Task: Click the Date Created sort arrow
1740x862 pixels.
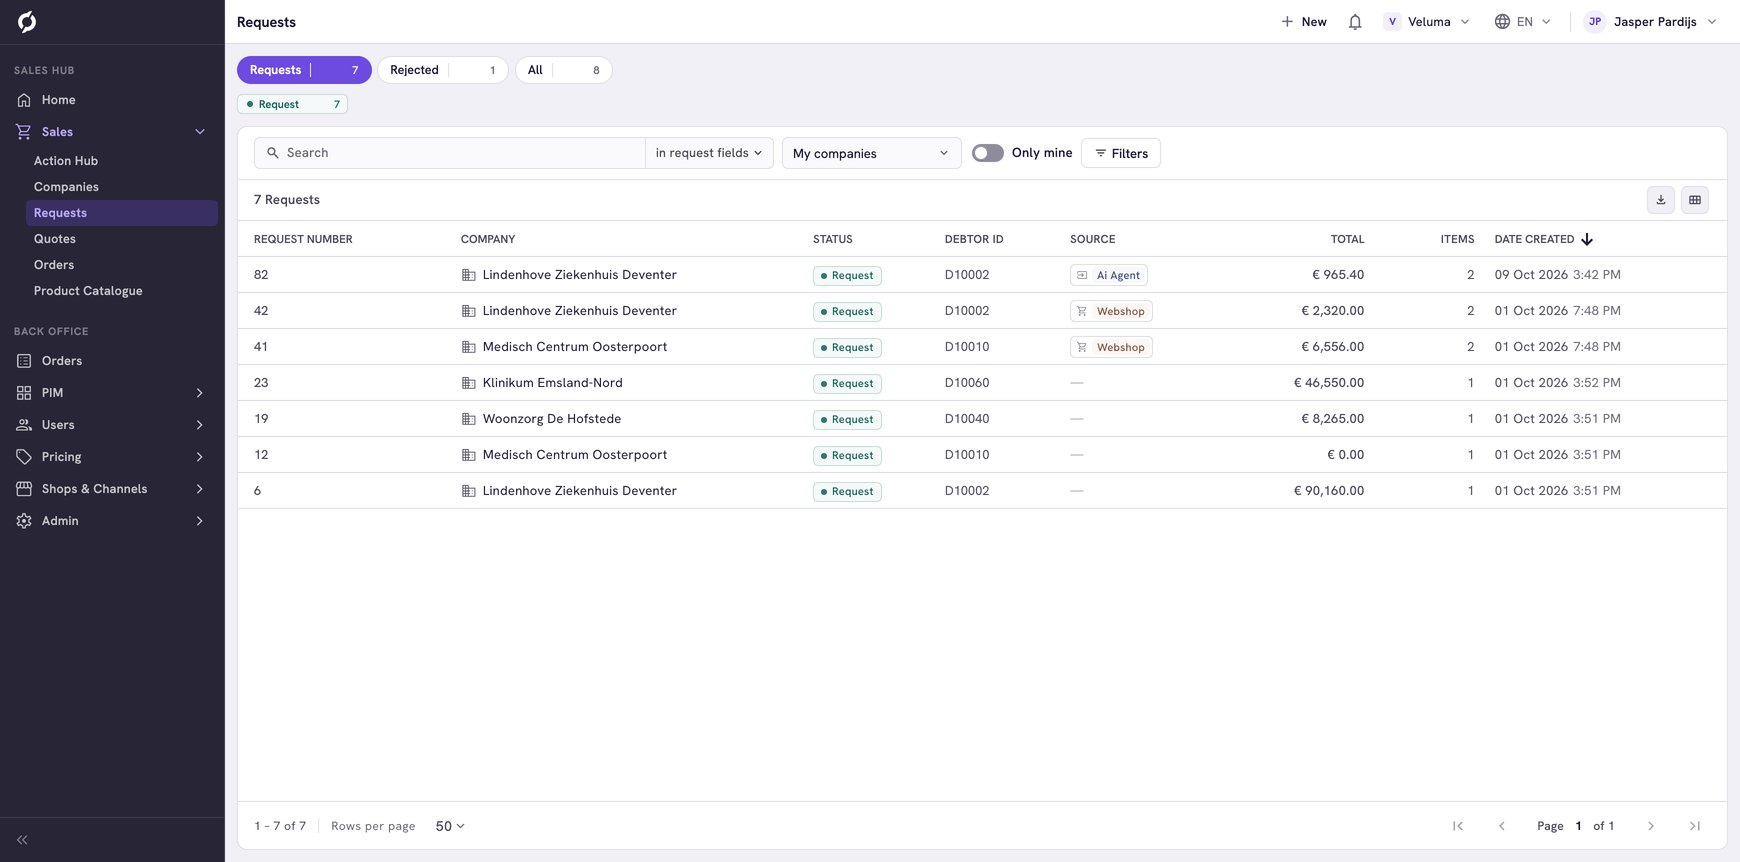Action: (1587, 239)
